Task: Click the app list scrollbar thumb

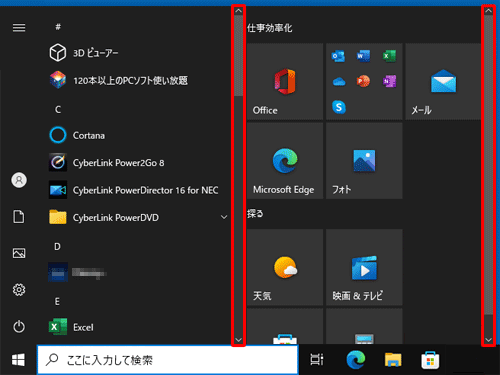Action: 238,56
